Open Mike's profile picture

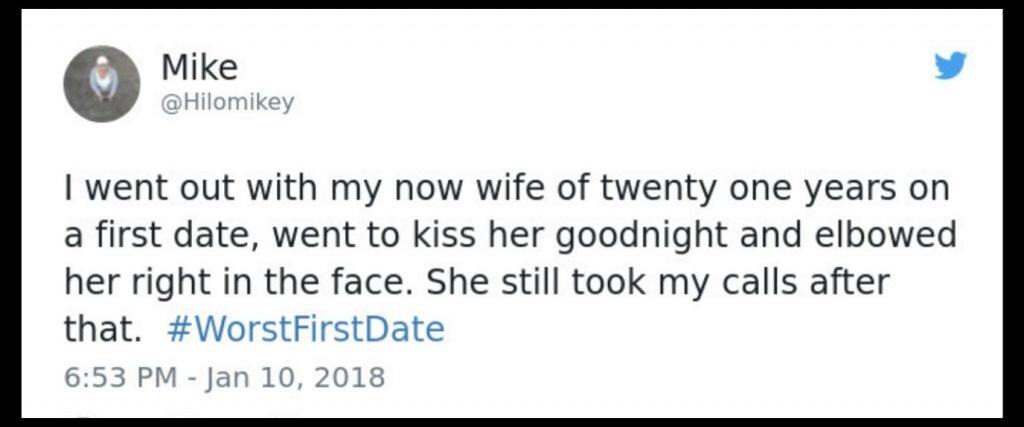point(102,83)
